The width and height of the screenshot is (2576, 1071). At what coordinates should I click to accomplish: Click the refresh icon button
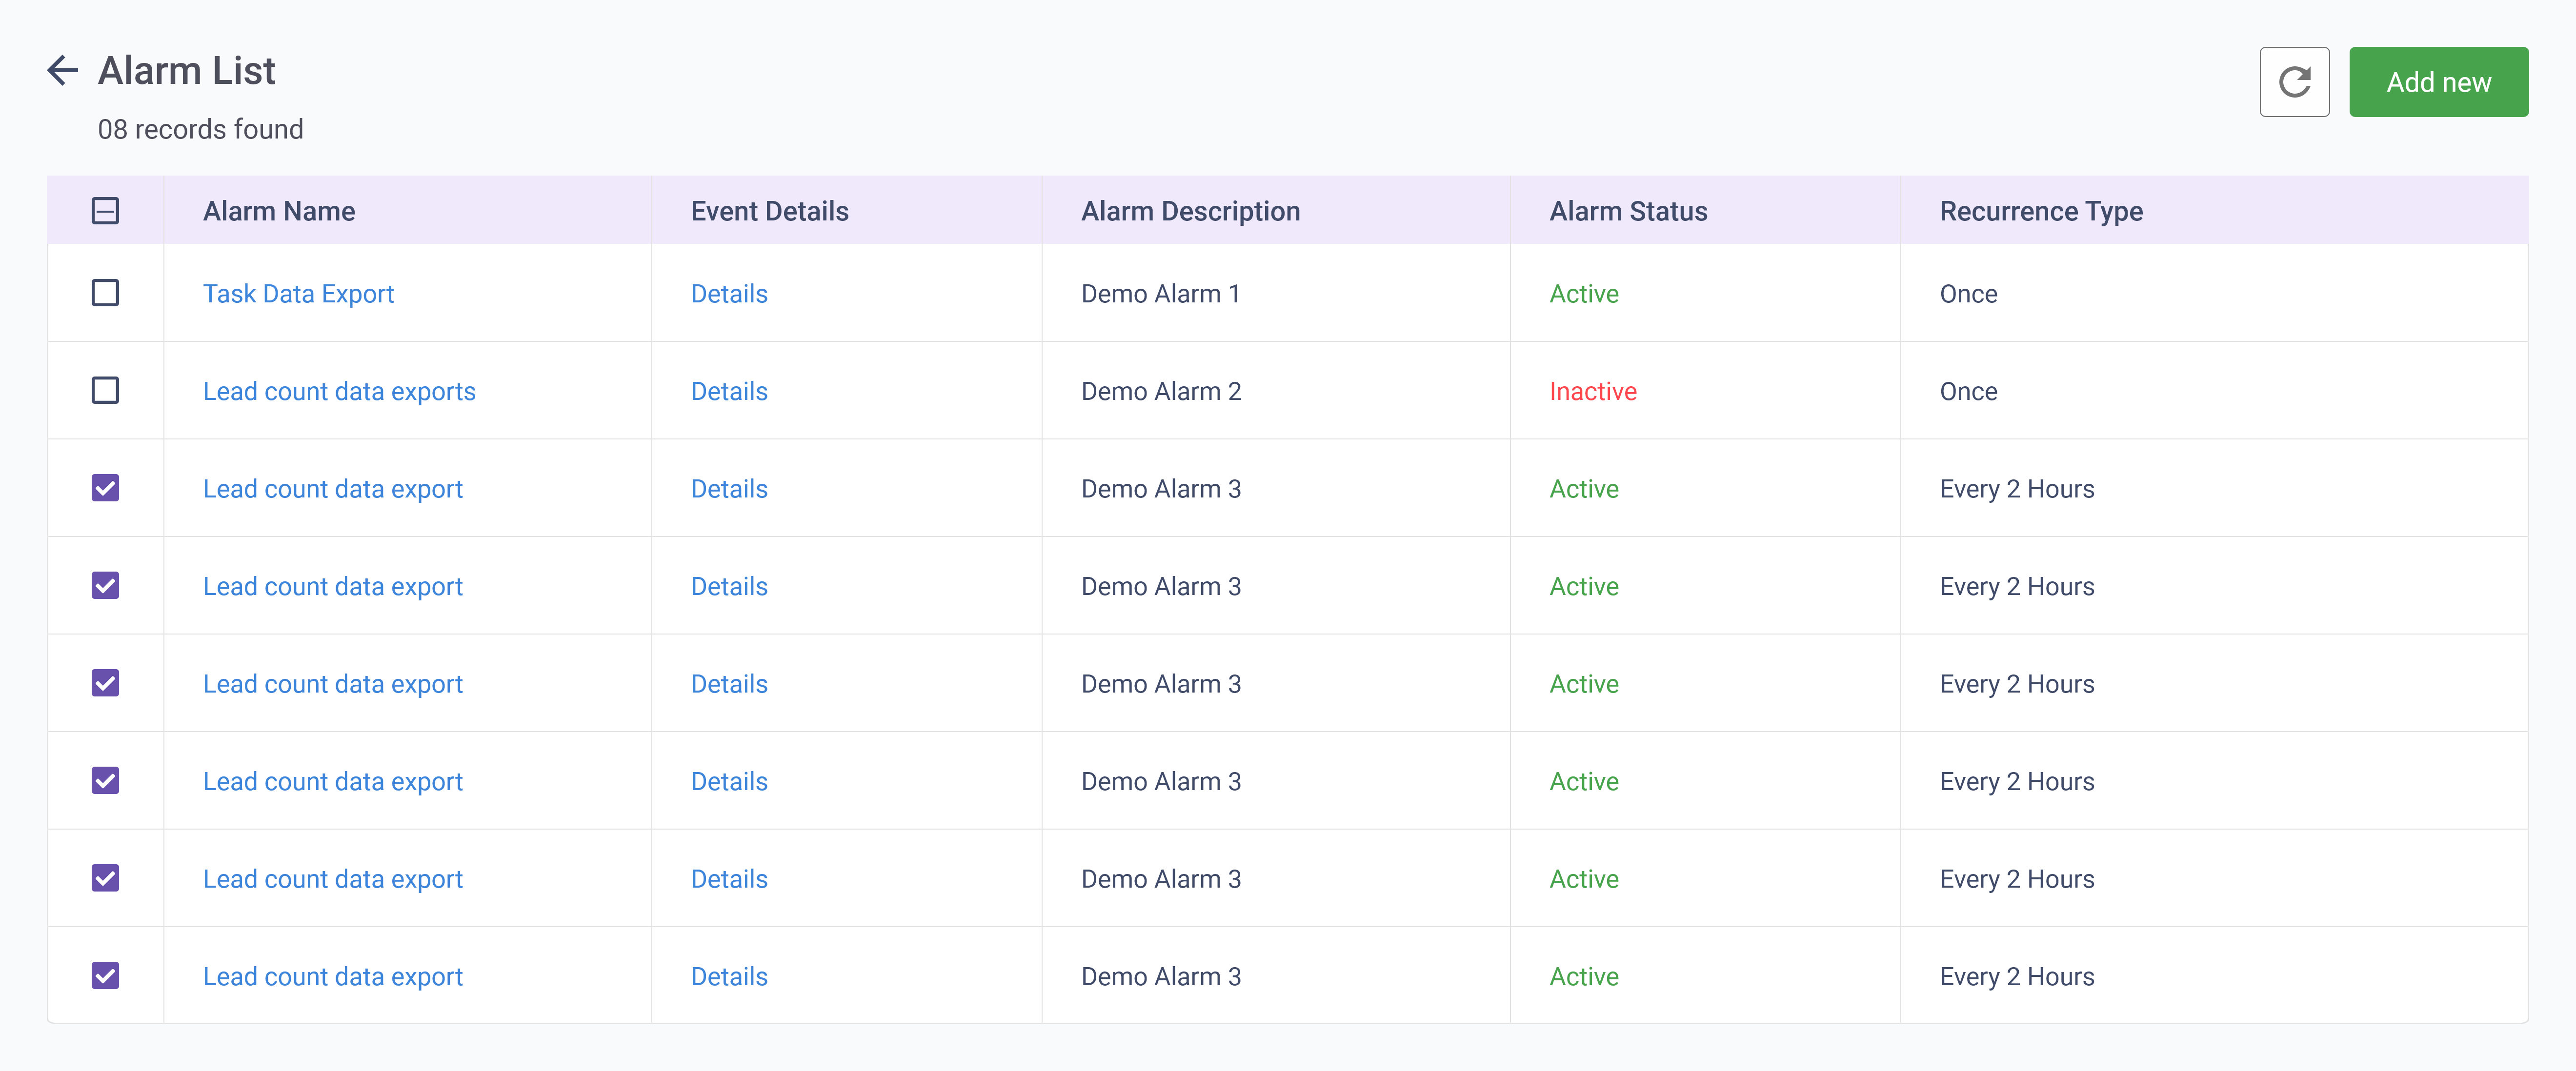tap(2294, 82)
